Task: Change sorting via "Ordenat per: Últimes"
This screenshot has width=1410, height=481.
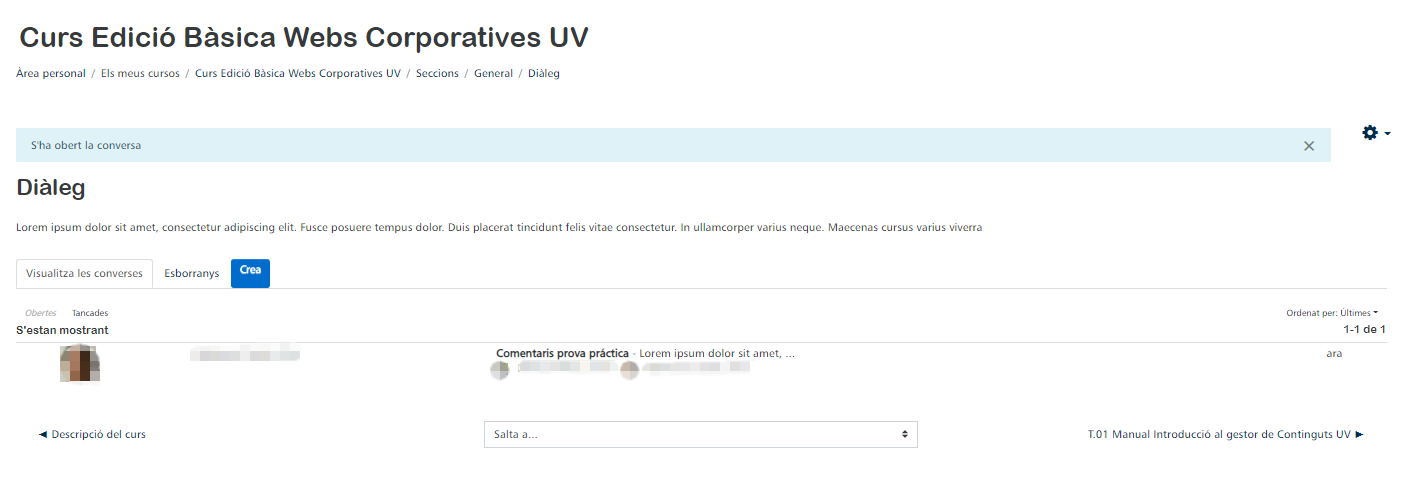Action: click(1332, 313)
